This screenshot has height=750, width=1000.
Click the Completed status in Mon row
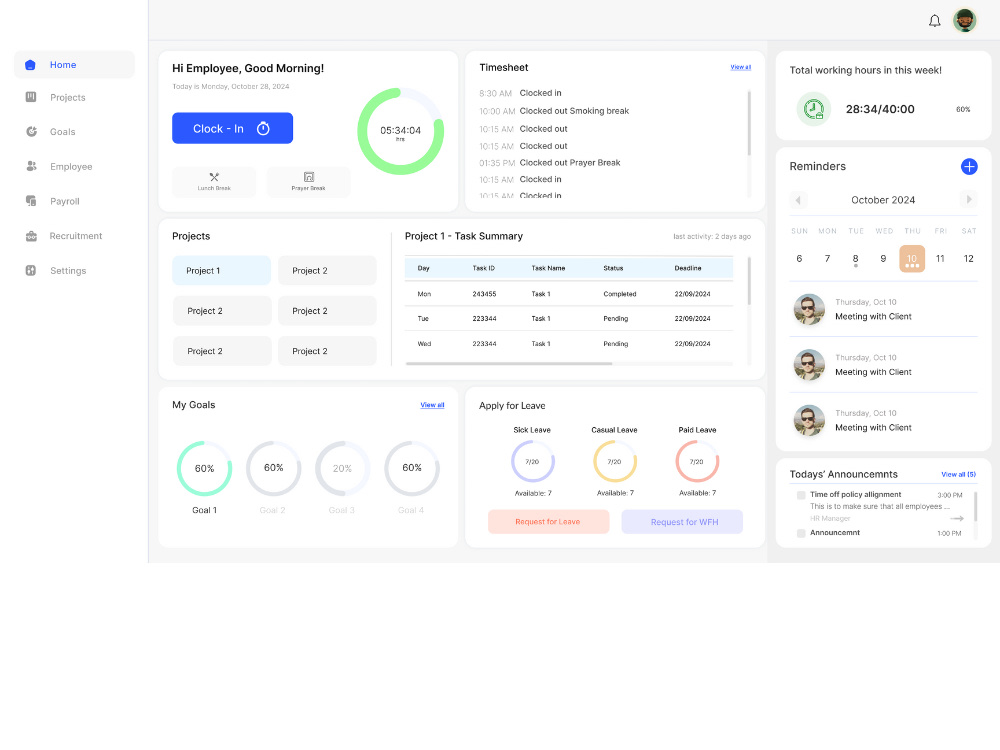coord(620,294)
